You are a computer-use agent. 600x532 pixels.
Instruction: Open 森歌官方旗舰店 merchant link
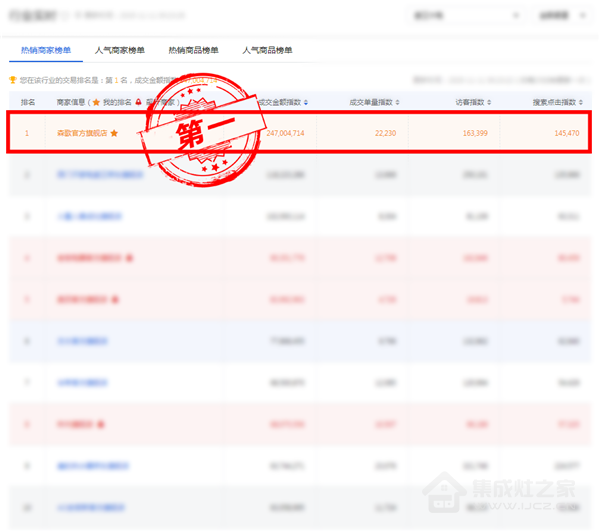click(82, 133)
